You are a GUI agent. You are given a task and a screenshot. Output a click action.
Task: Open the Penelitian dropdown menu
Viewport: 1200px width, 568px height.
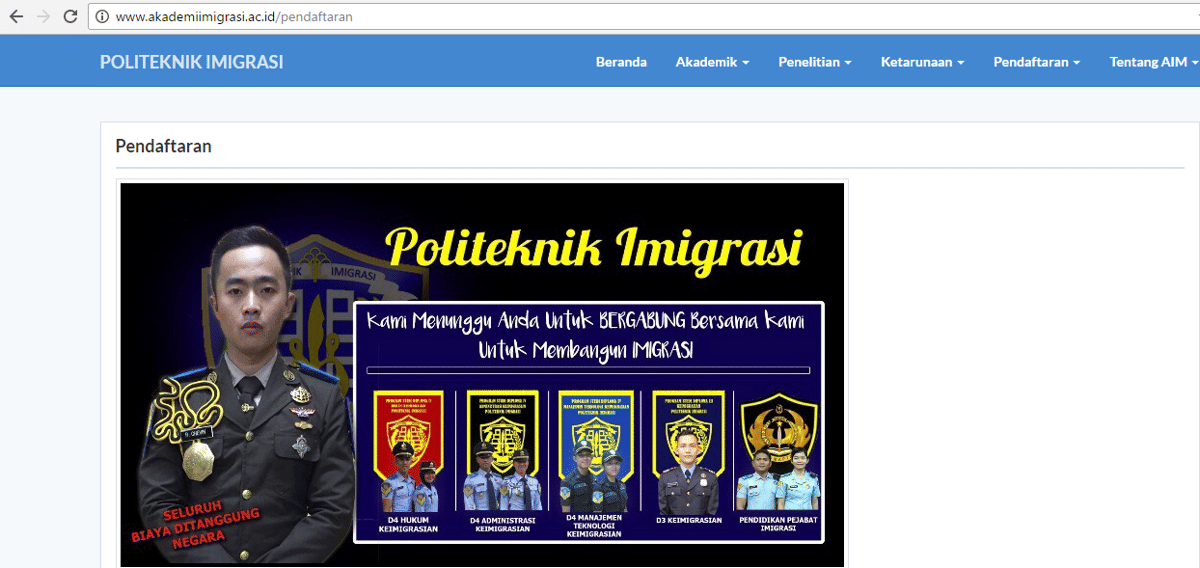coord(815,62)
